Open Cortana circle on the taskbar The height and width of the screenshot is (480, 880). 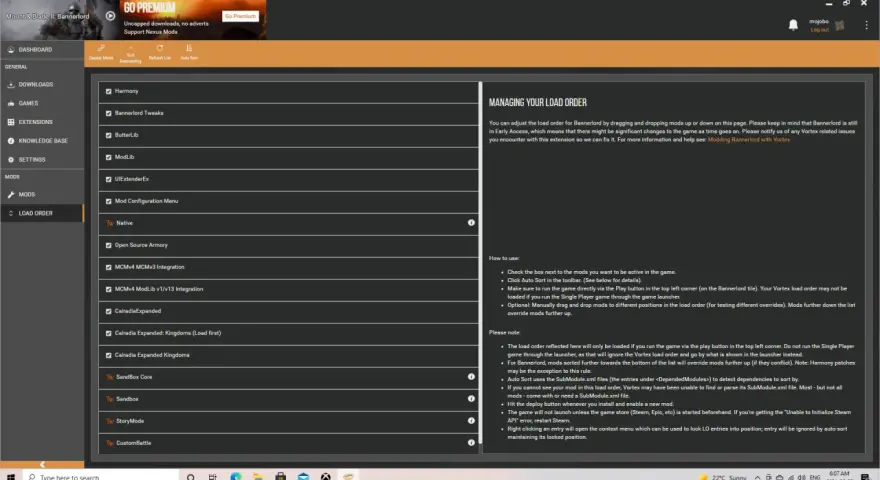191,477
